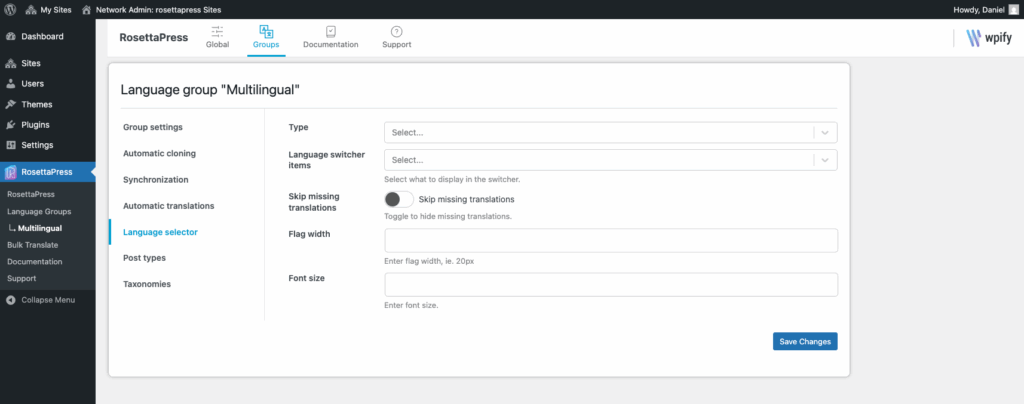
Task: Open Support sidebar submenu link
Action: pos(22,278)
